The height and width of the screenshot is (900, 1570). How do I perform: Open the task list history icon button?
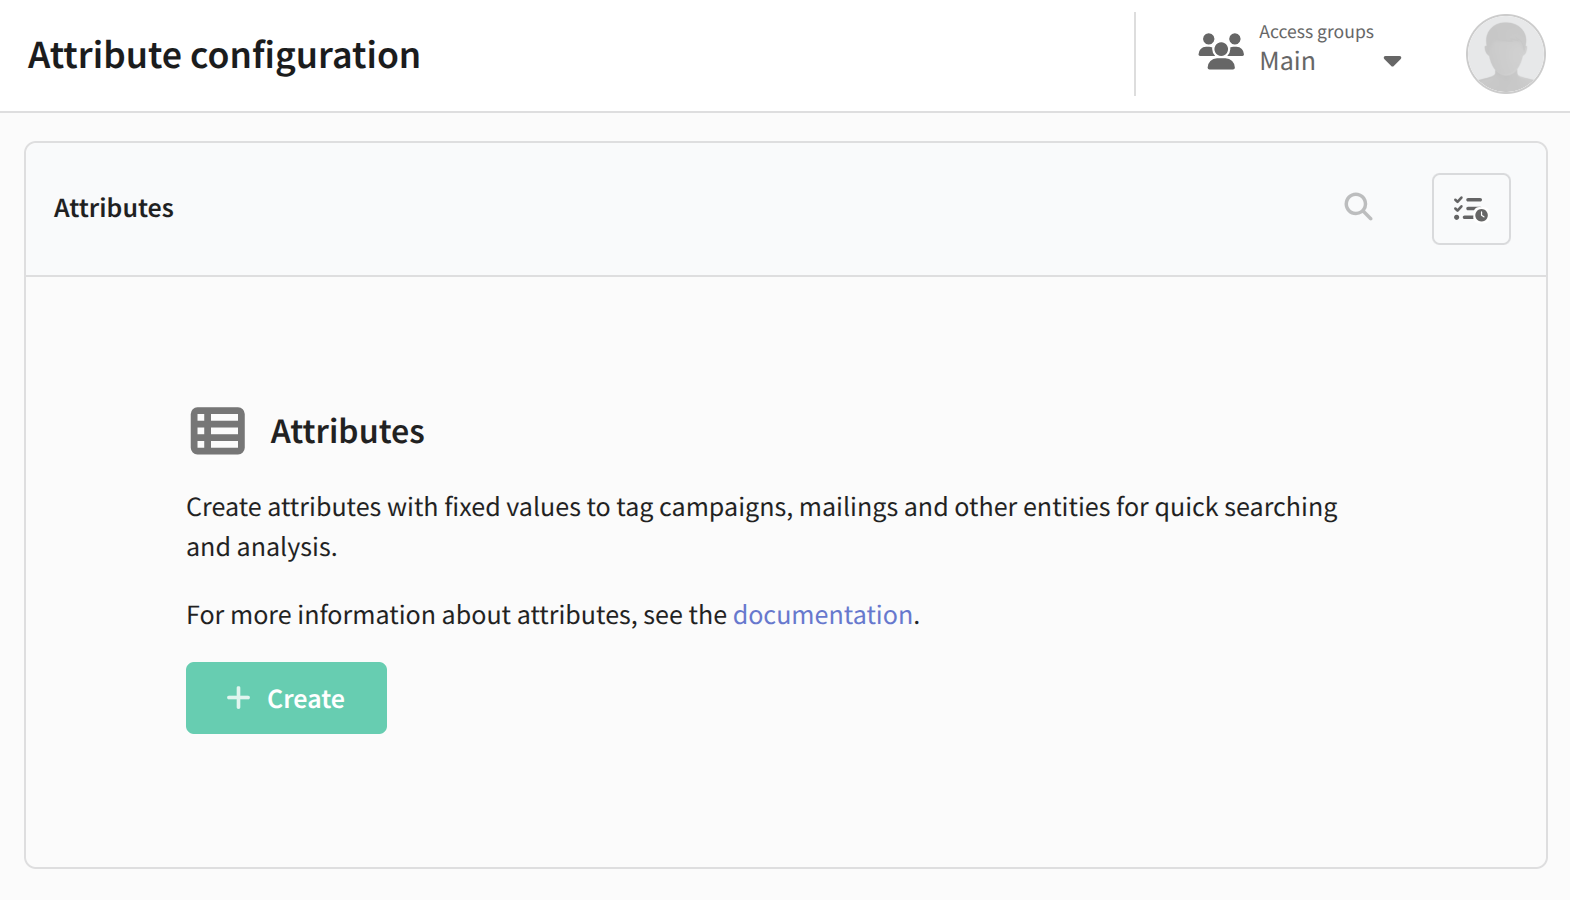tap(1470, 209)
